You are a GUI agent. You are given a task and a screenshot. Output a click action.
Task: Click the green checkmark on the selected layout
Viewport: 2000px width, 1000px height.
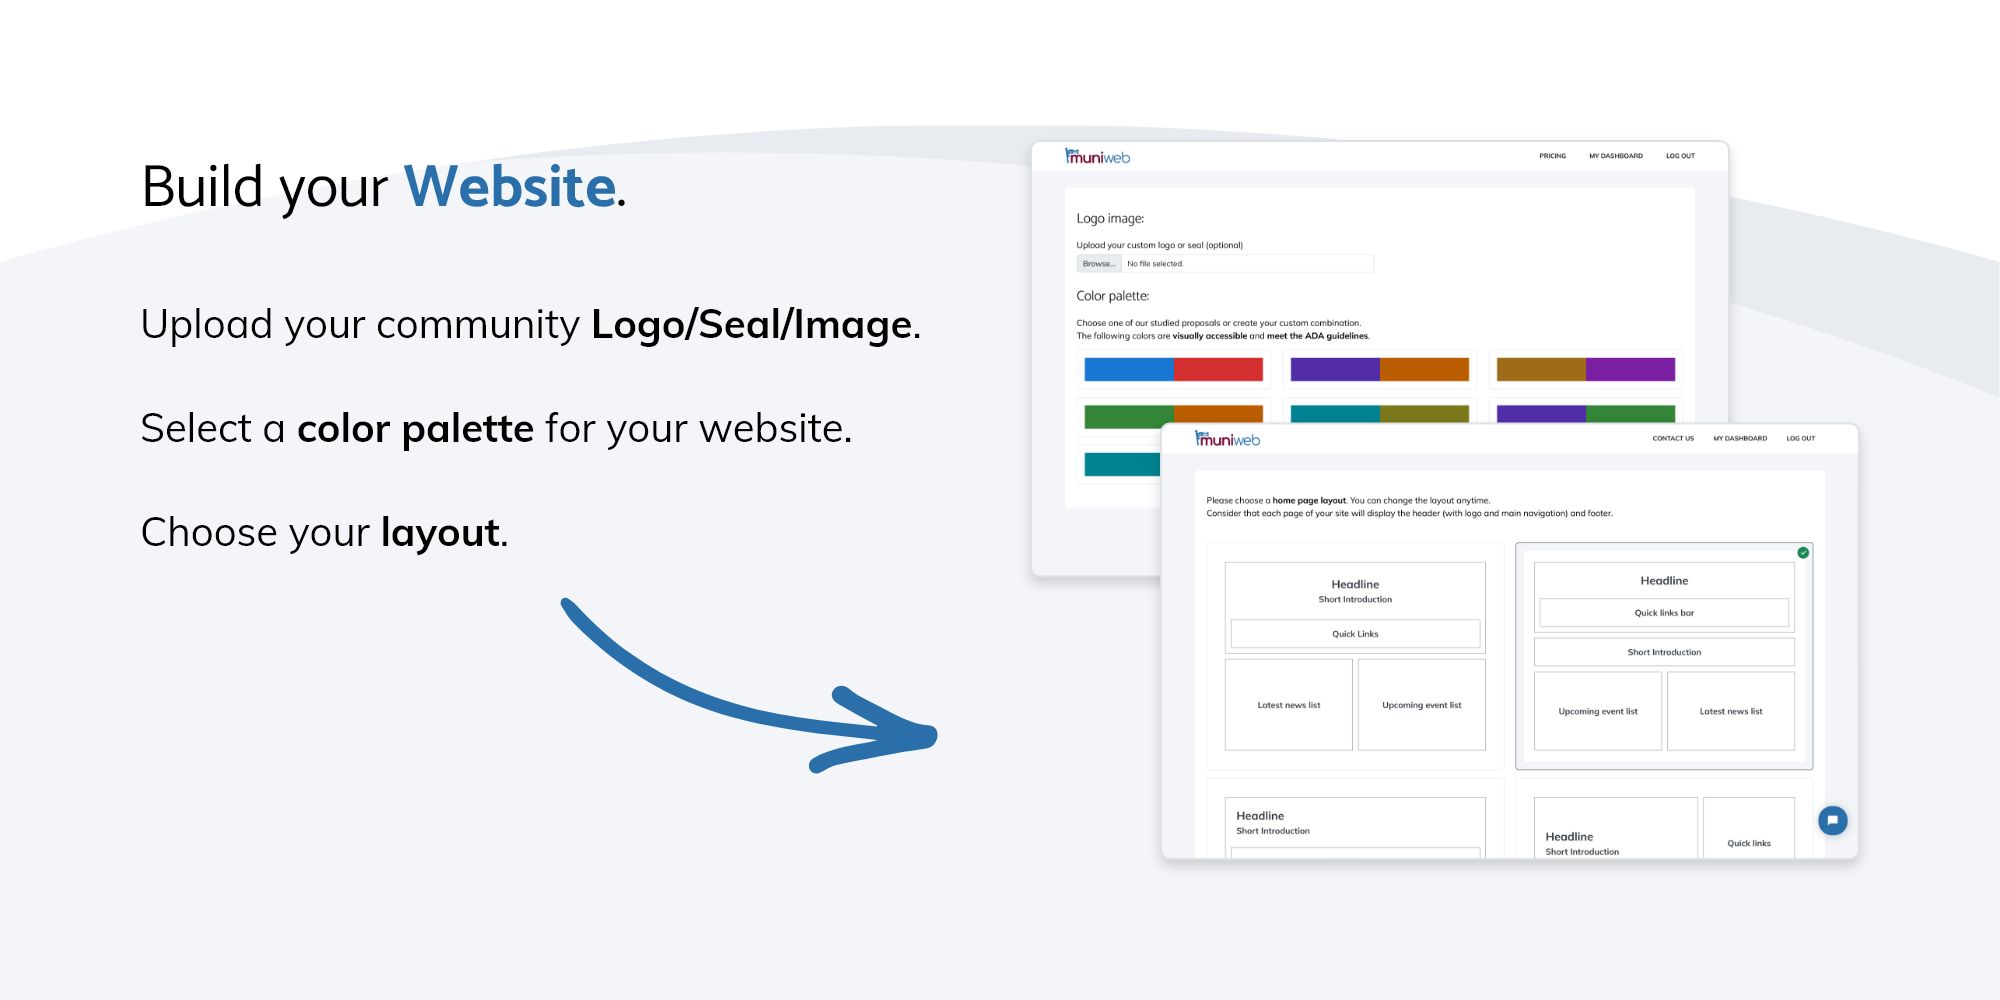(x=1803, y=553)
